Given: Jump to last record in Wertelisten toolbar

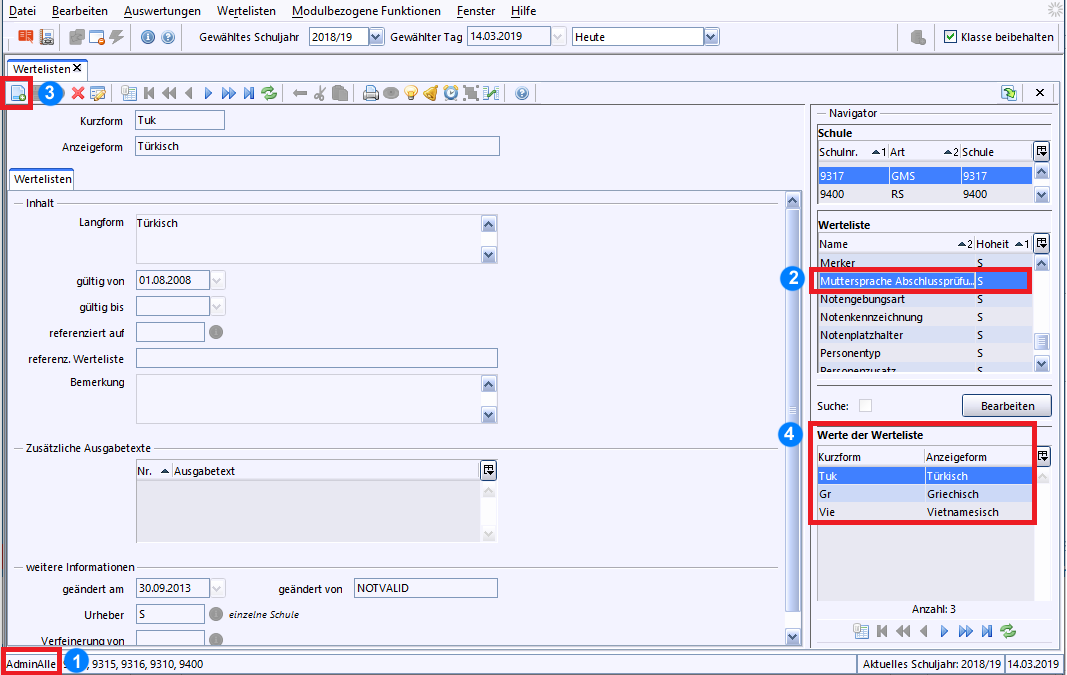Looking at the screenshot, I should pos(249,93).
